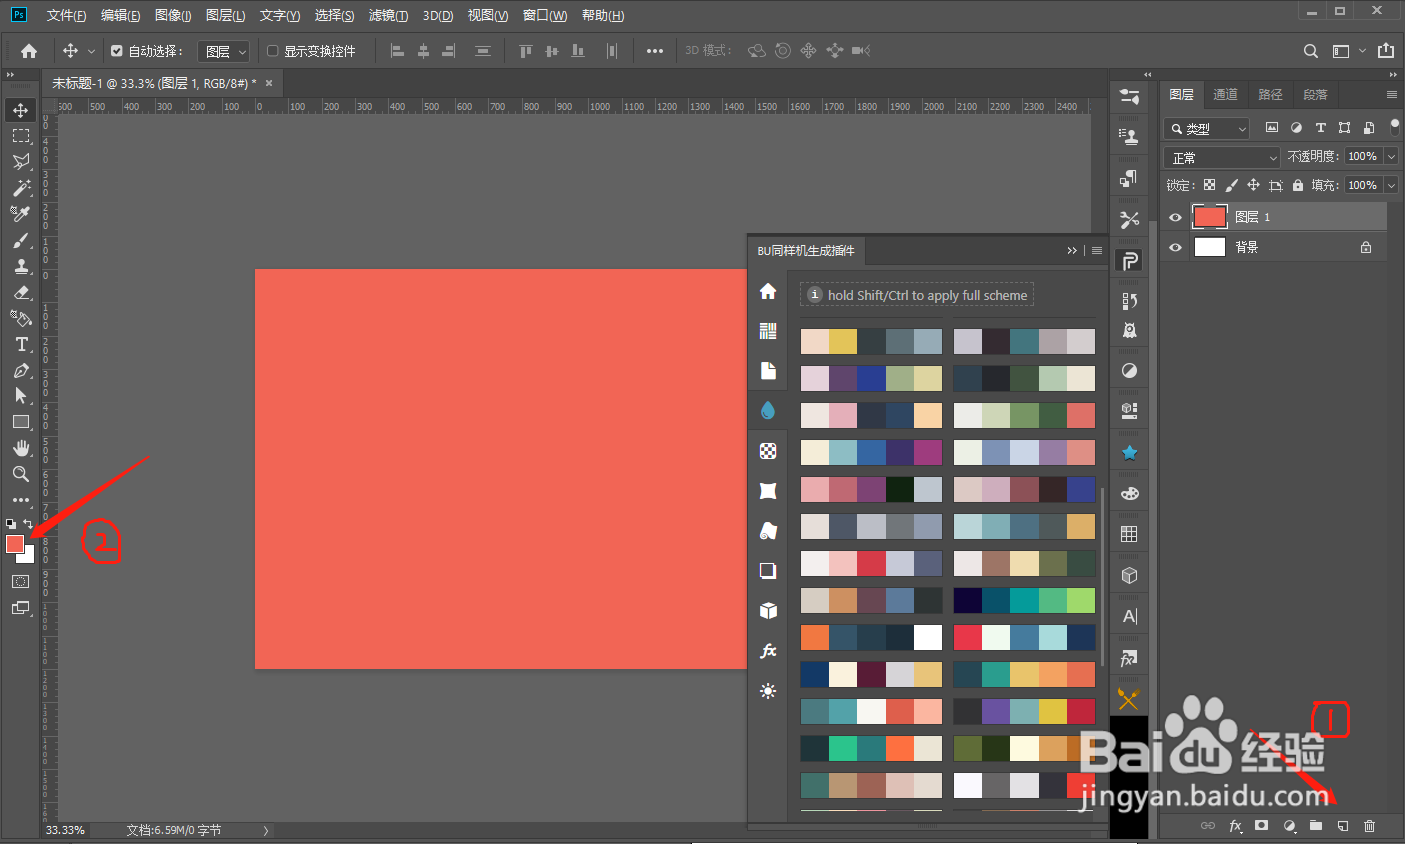
Task: Select the Rectangular Marquee tool
Action: (x=21, y=136)
